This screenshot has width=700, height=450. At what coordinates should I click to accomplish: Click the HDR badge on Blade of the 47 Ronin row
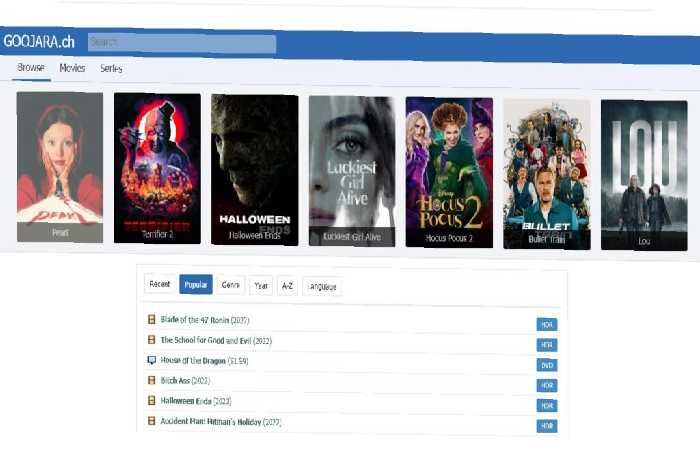pos(547,325)
